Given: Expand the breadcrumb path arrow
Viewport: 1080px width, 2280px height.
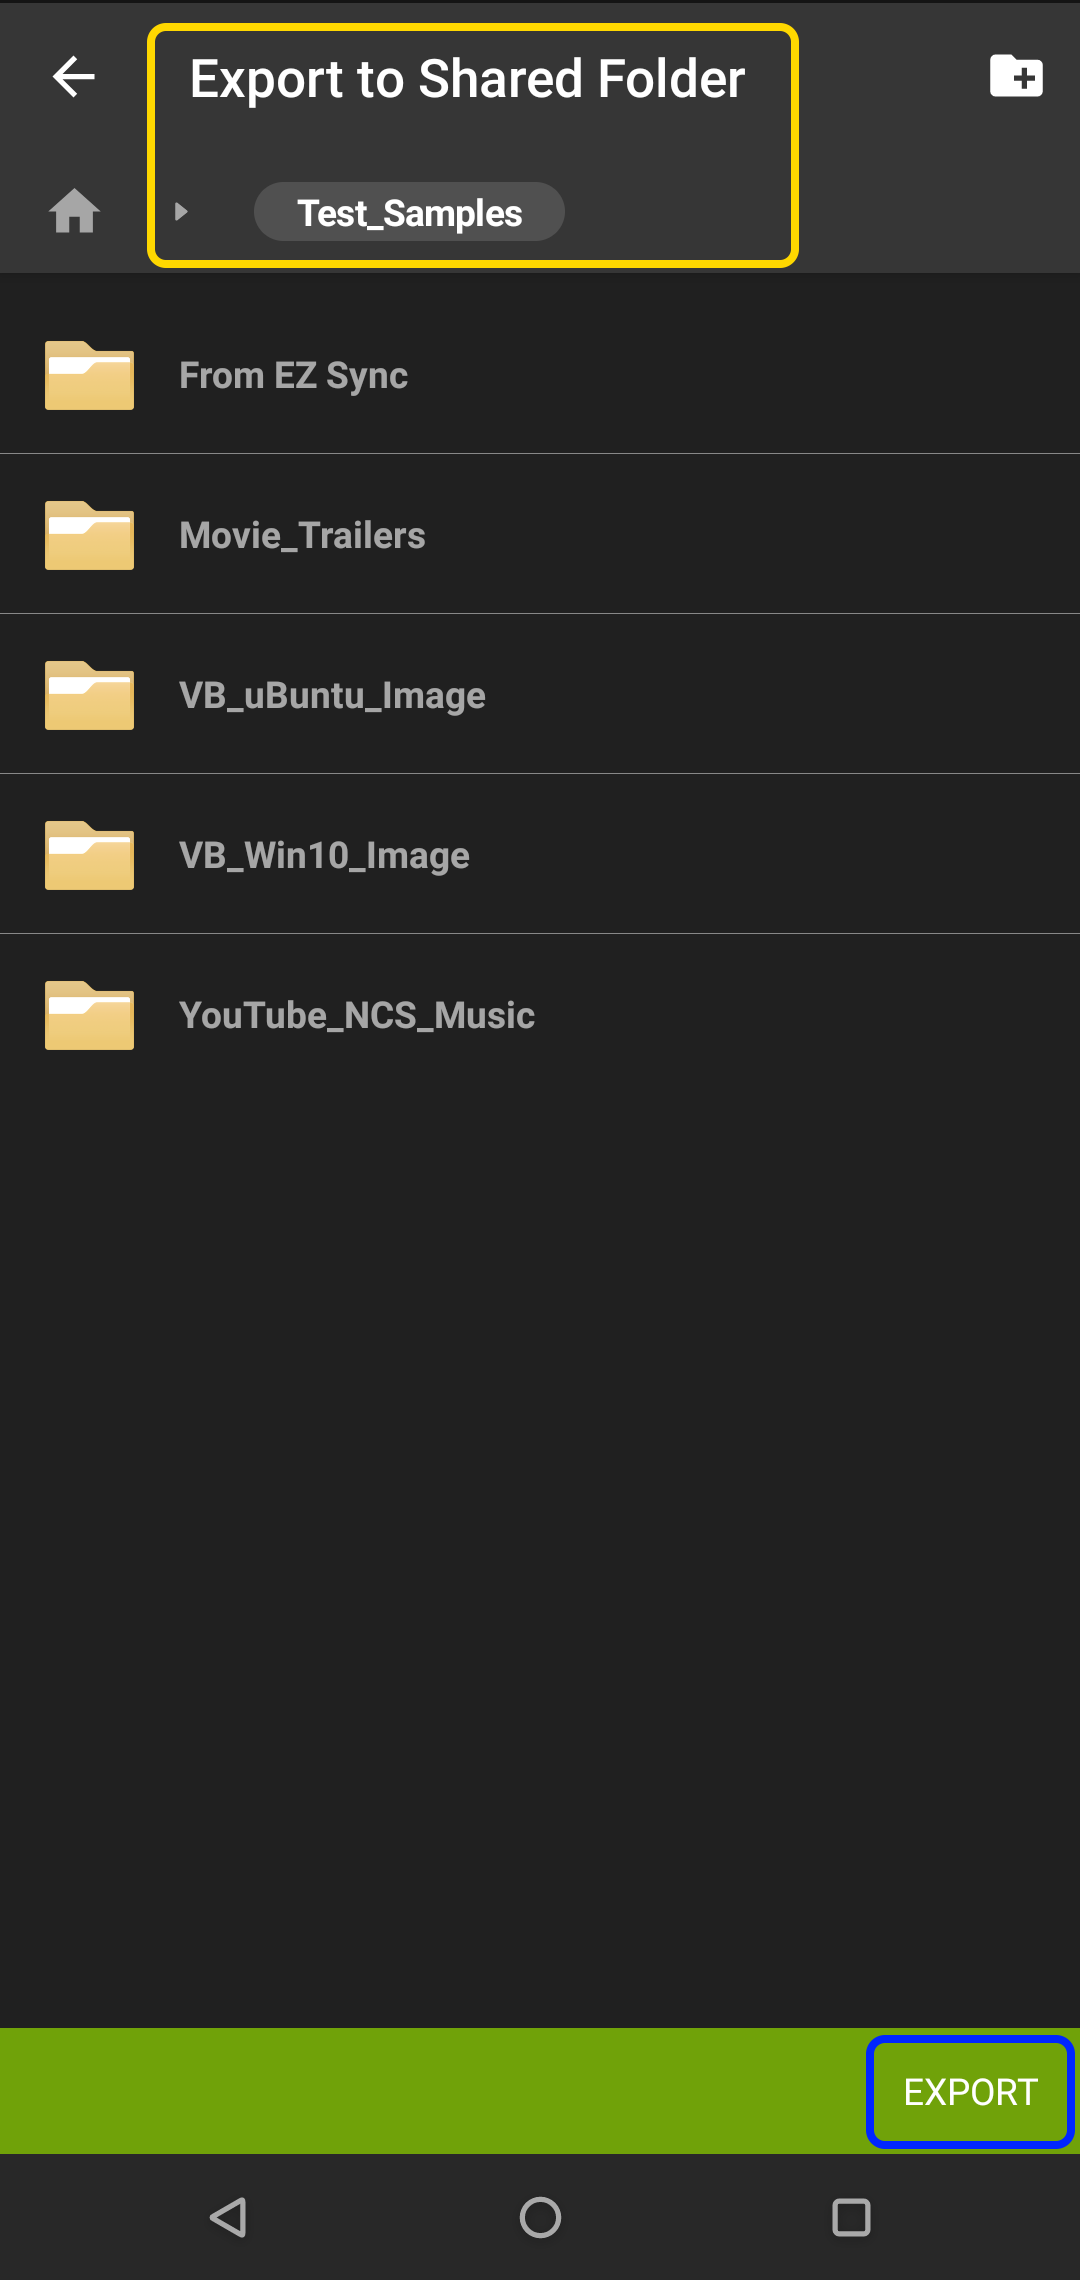Looking at the screenshot, I should (x=181, y=212).
